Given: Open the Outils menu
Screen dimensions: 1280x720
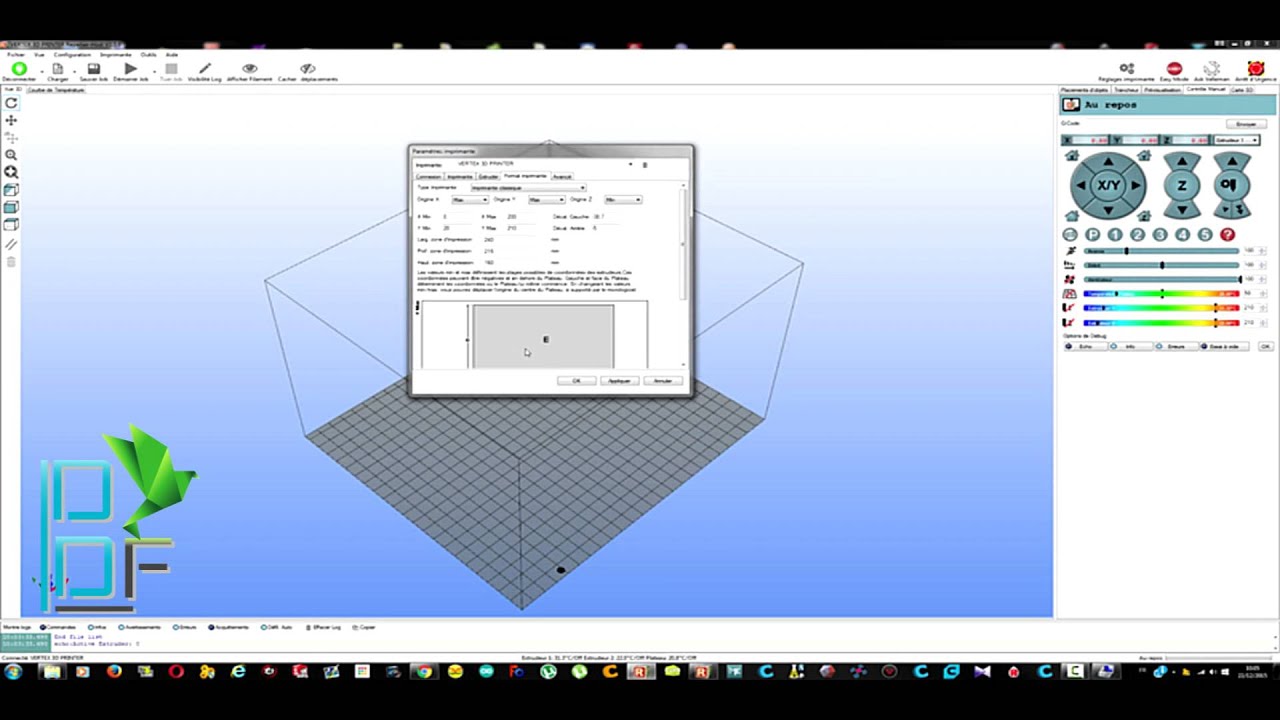Looking at the screenshot, I should pyautogui.click(x=148, y=54).
